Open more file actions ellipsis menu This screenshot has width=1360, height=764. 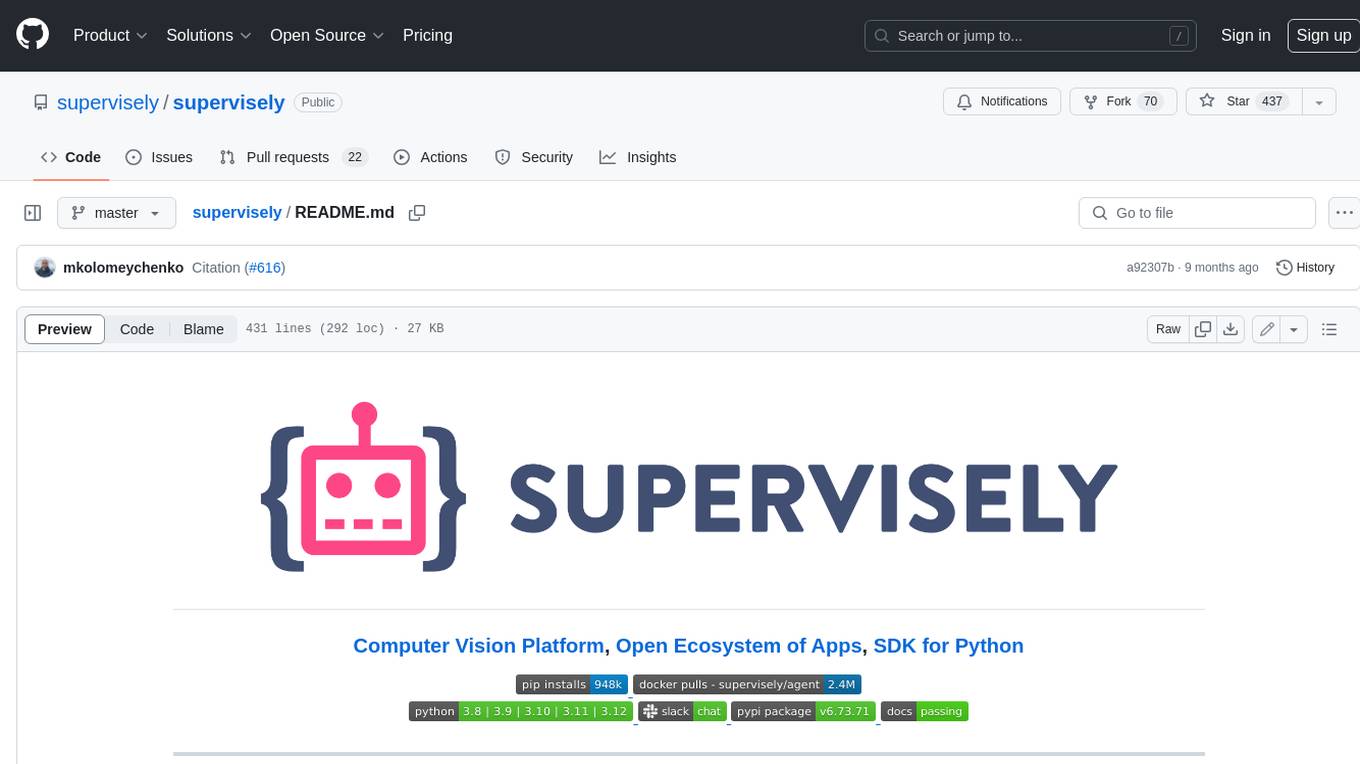pos(1344,213)
